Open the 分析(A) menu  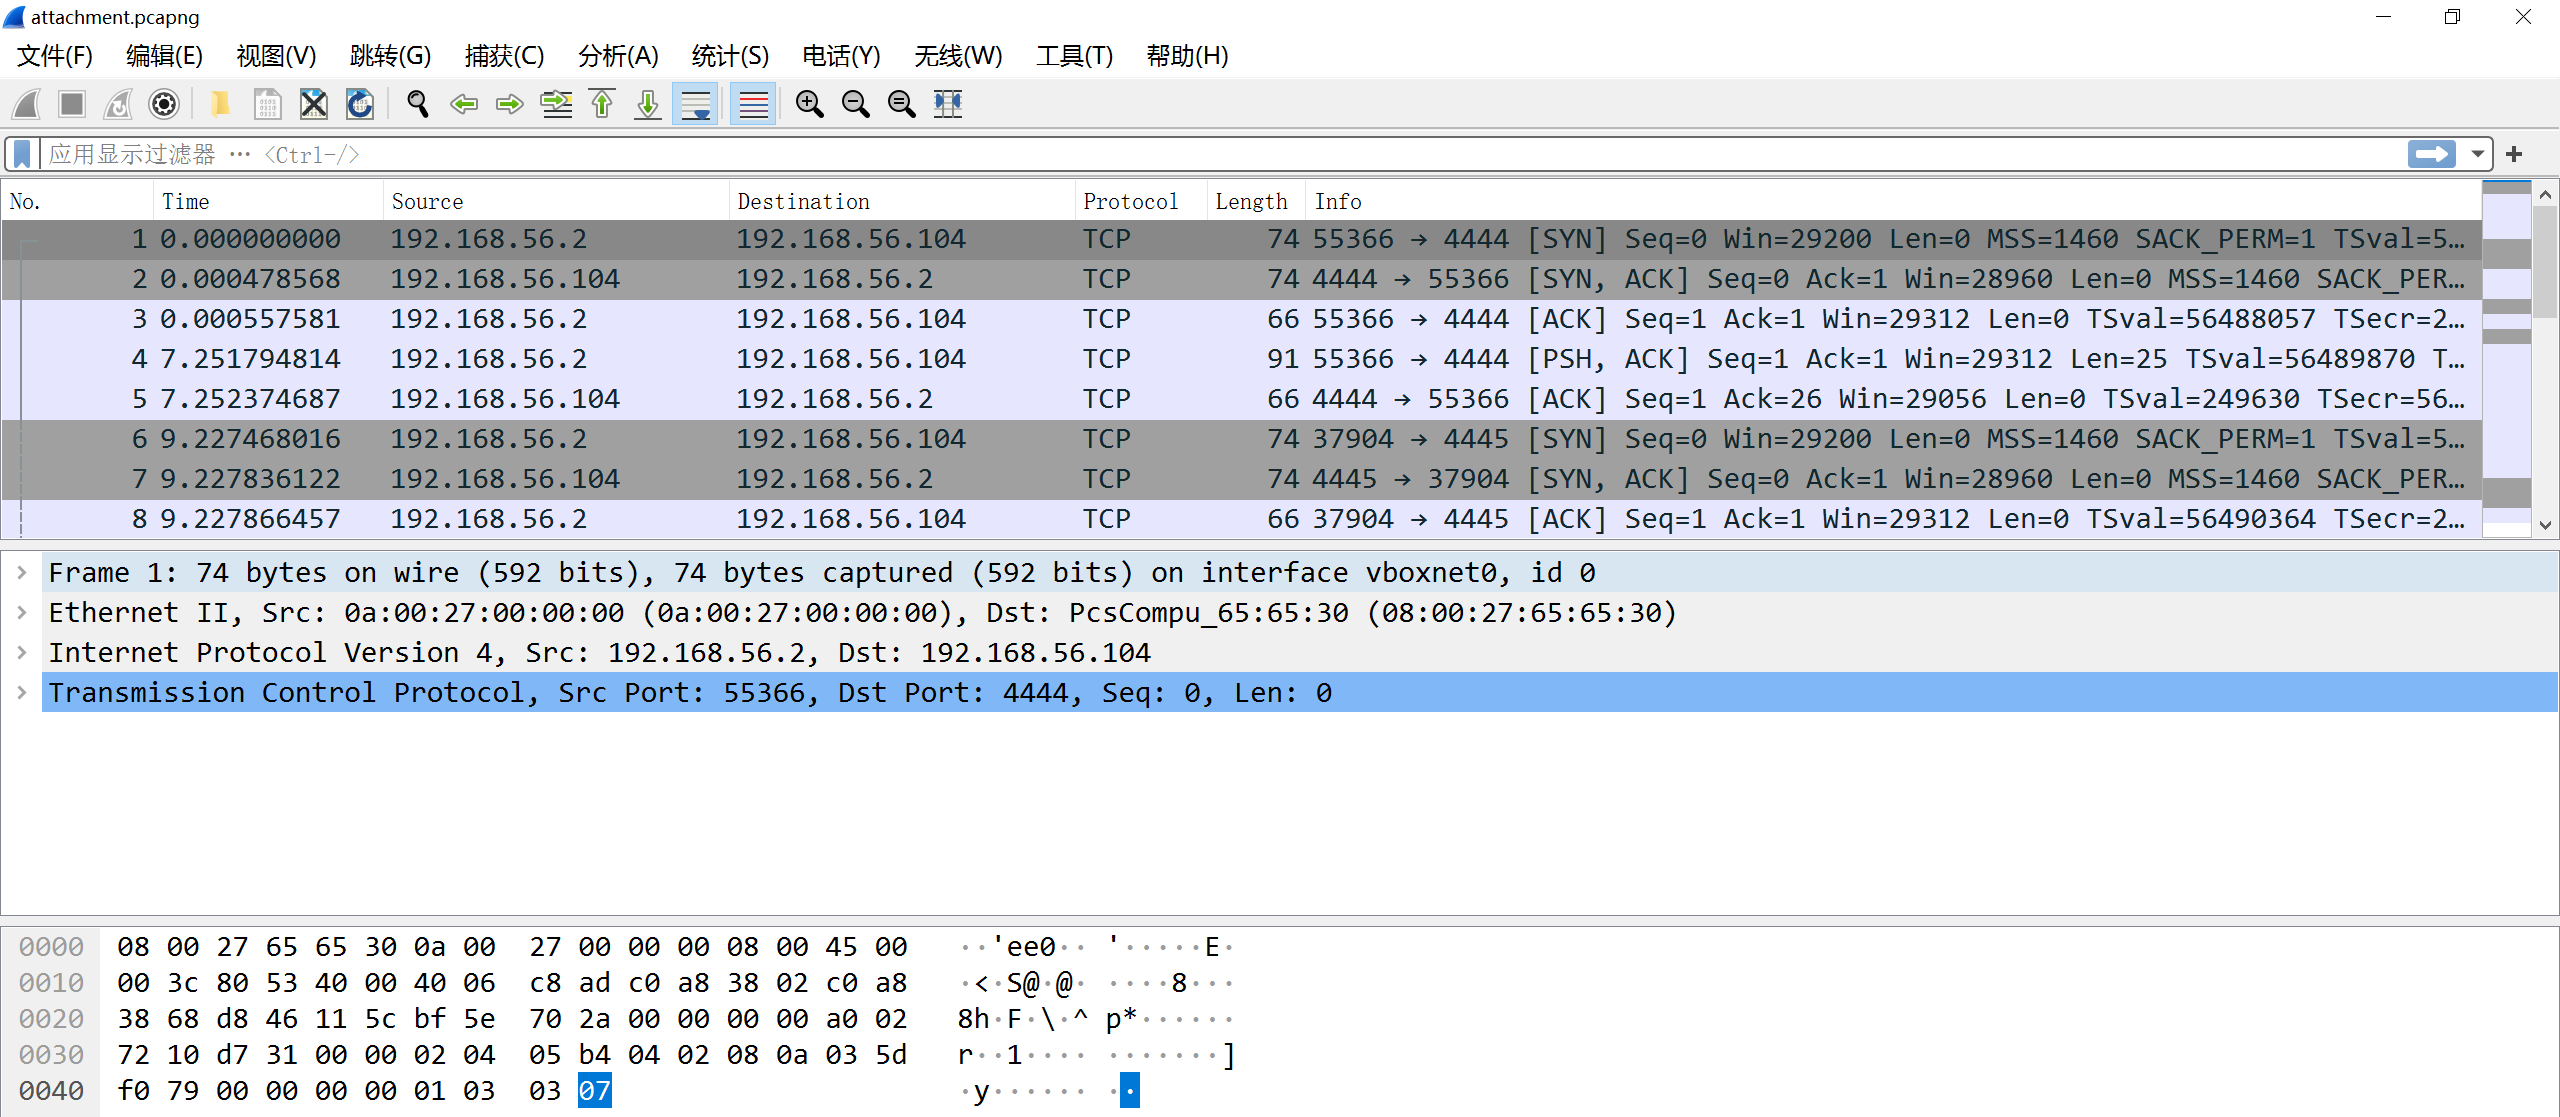[619, 56]
